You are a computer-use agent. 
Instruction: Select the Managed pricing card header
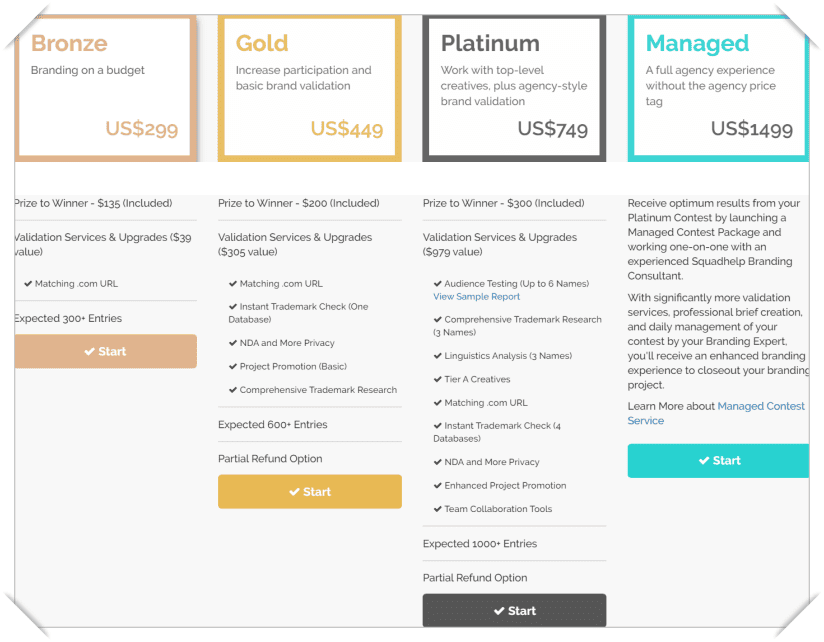coord(718,88)
